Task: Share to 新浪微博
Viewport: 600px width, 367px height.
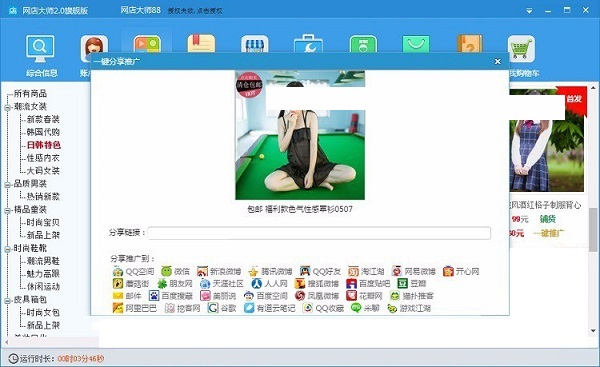Action: pyautogui.click(x=219, y=271)
